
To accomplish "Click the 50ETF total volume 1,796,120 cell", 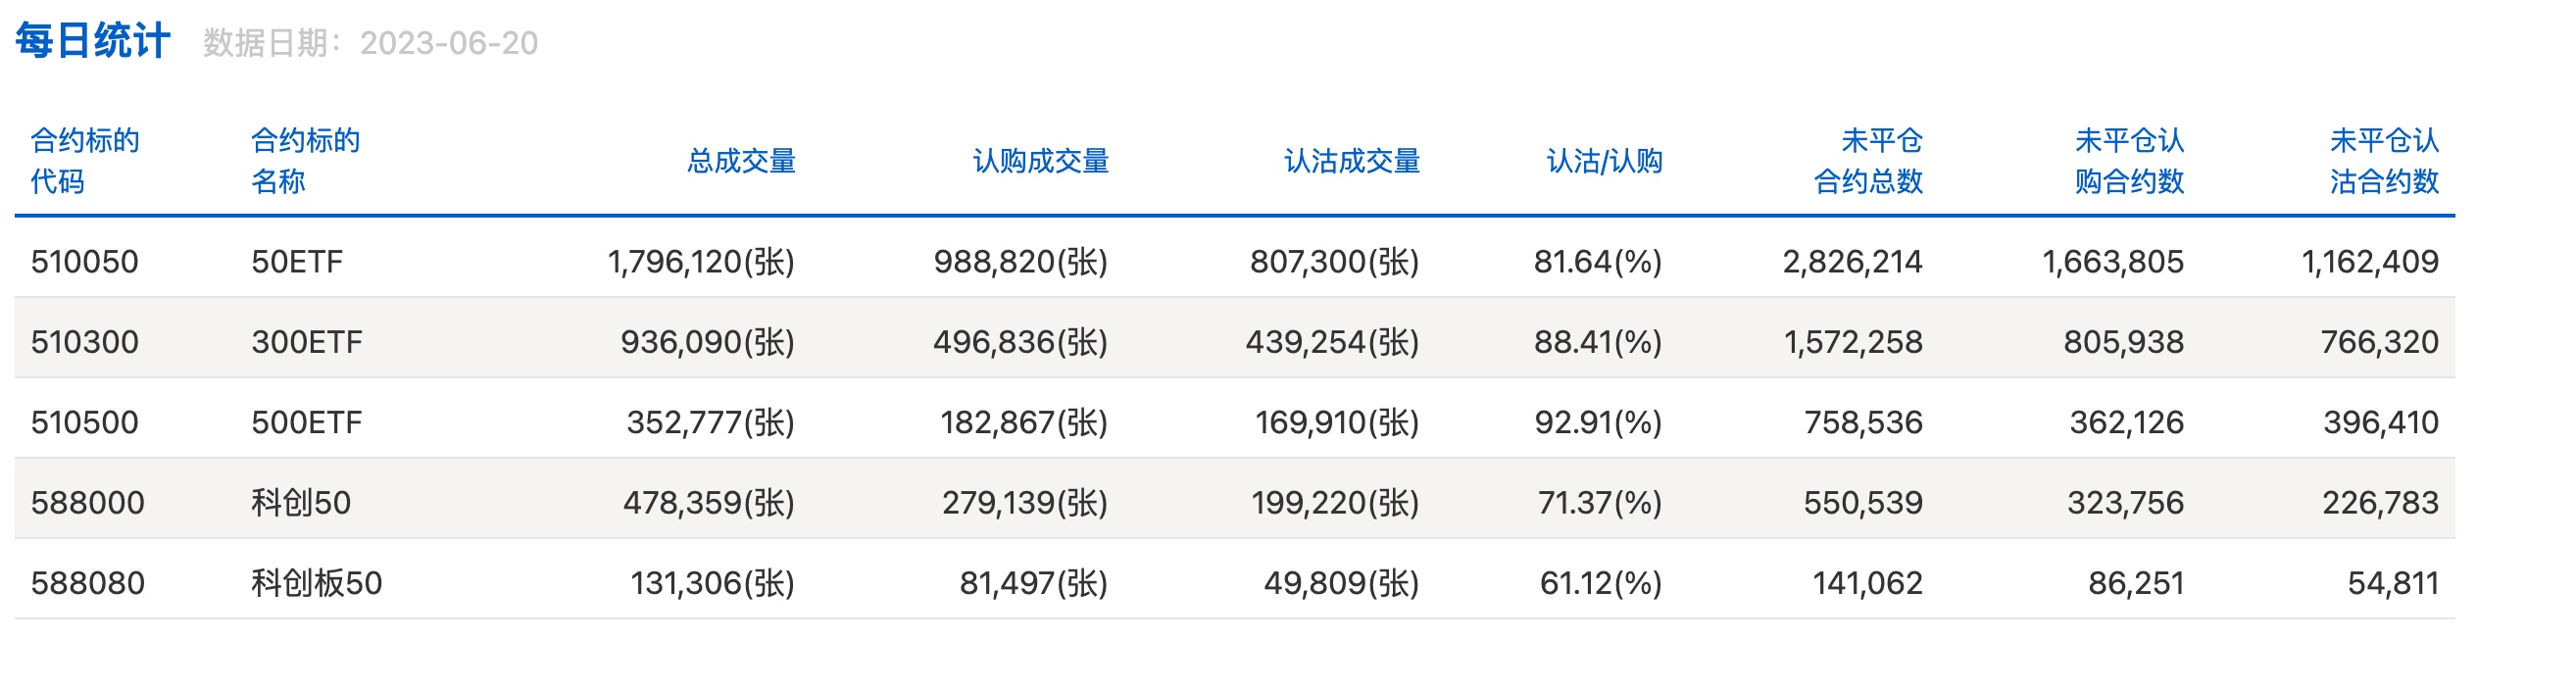I will click(701, 262).
